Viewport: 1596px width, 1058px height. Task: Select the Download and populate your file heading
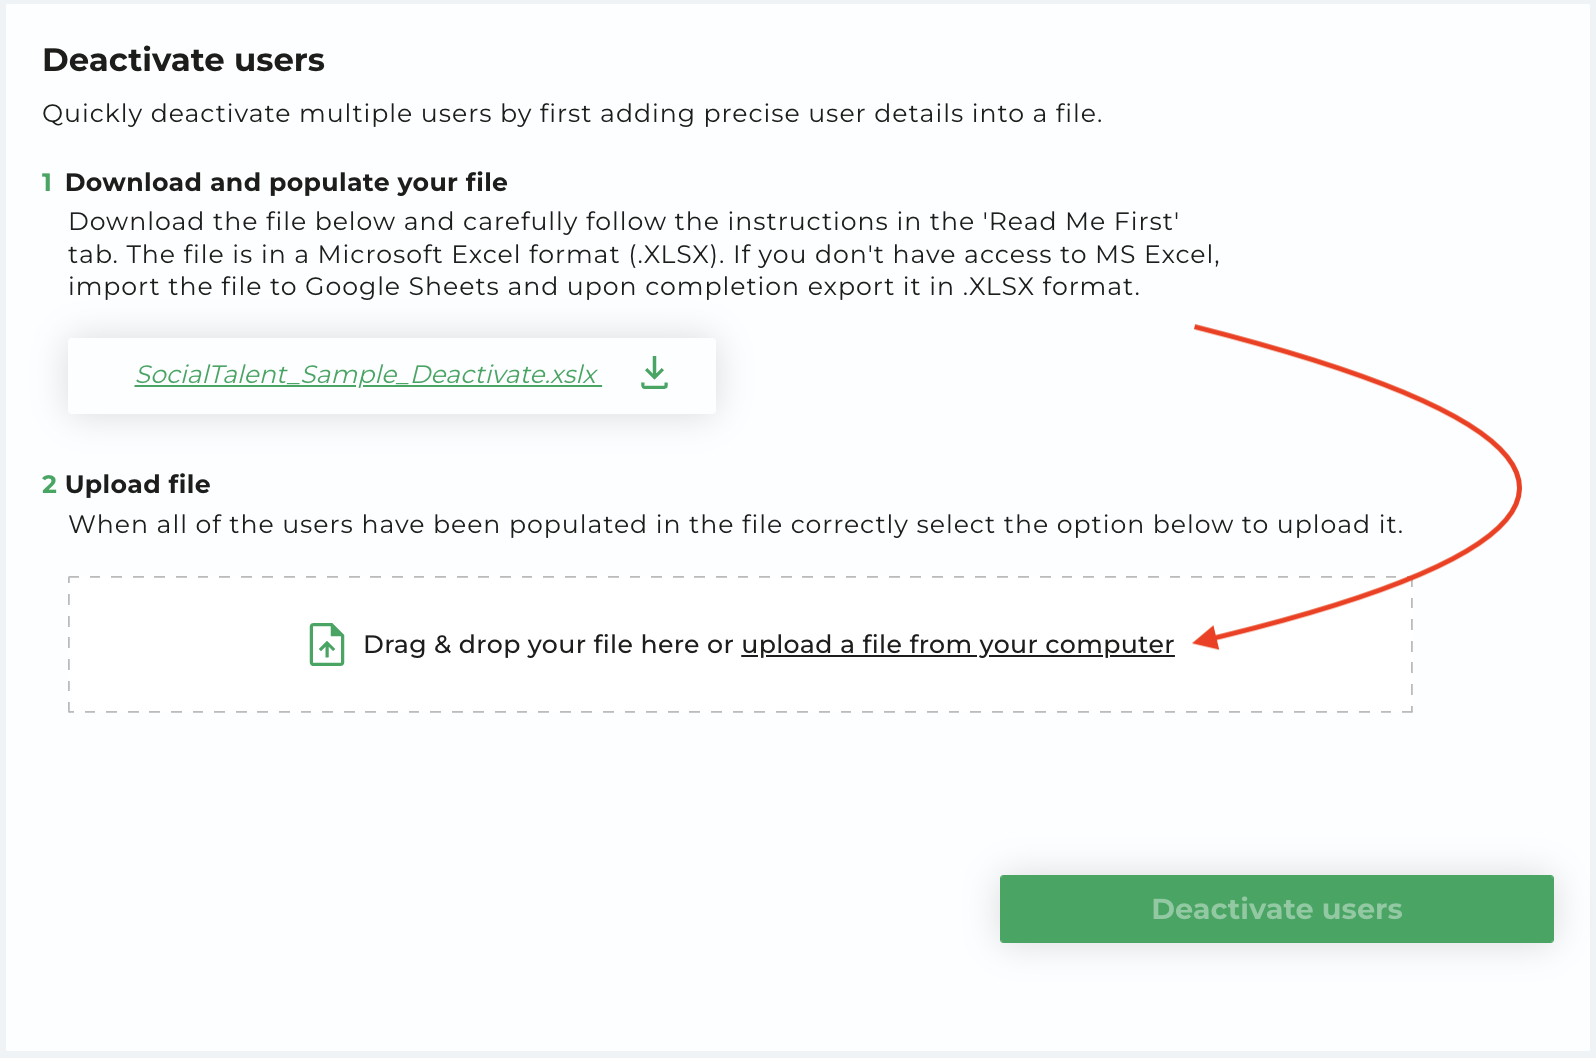point(286,182)
